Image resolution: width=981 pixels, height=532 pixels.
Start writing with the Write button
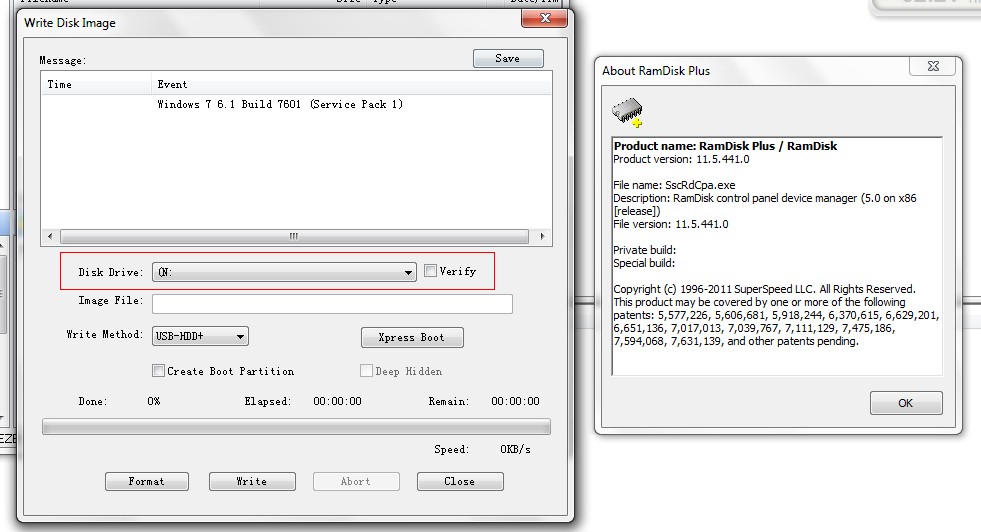pyautogui.click(x=252, y=481)
